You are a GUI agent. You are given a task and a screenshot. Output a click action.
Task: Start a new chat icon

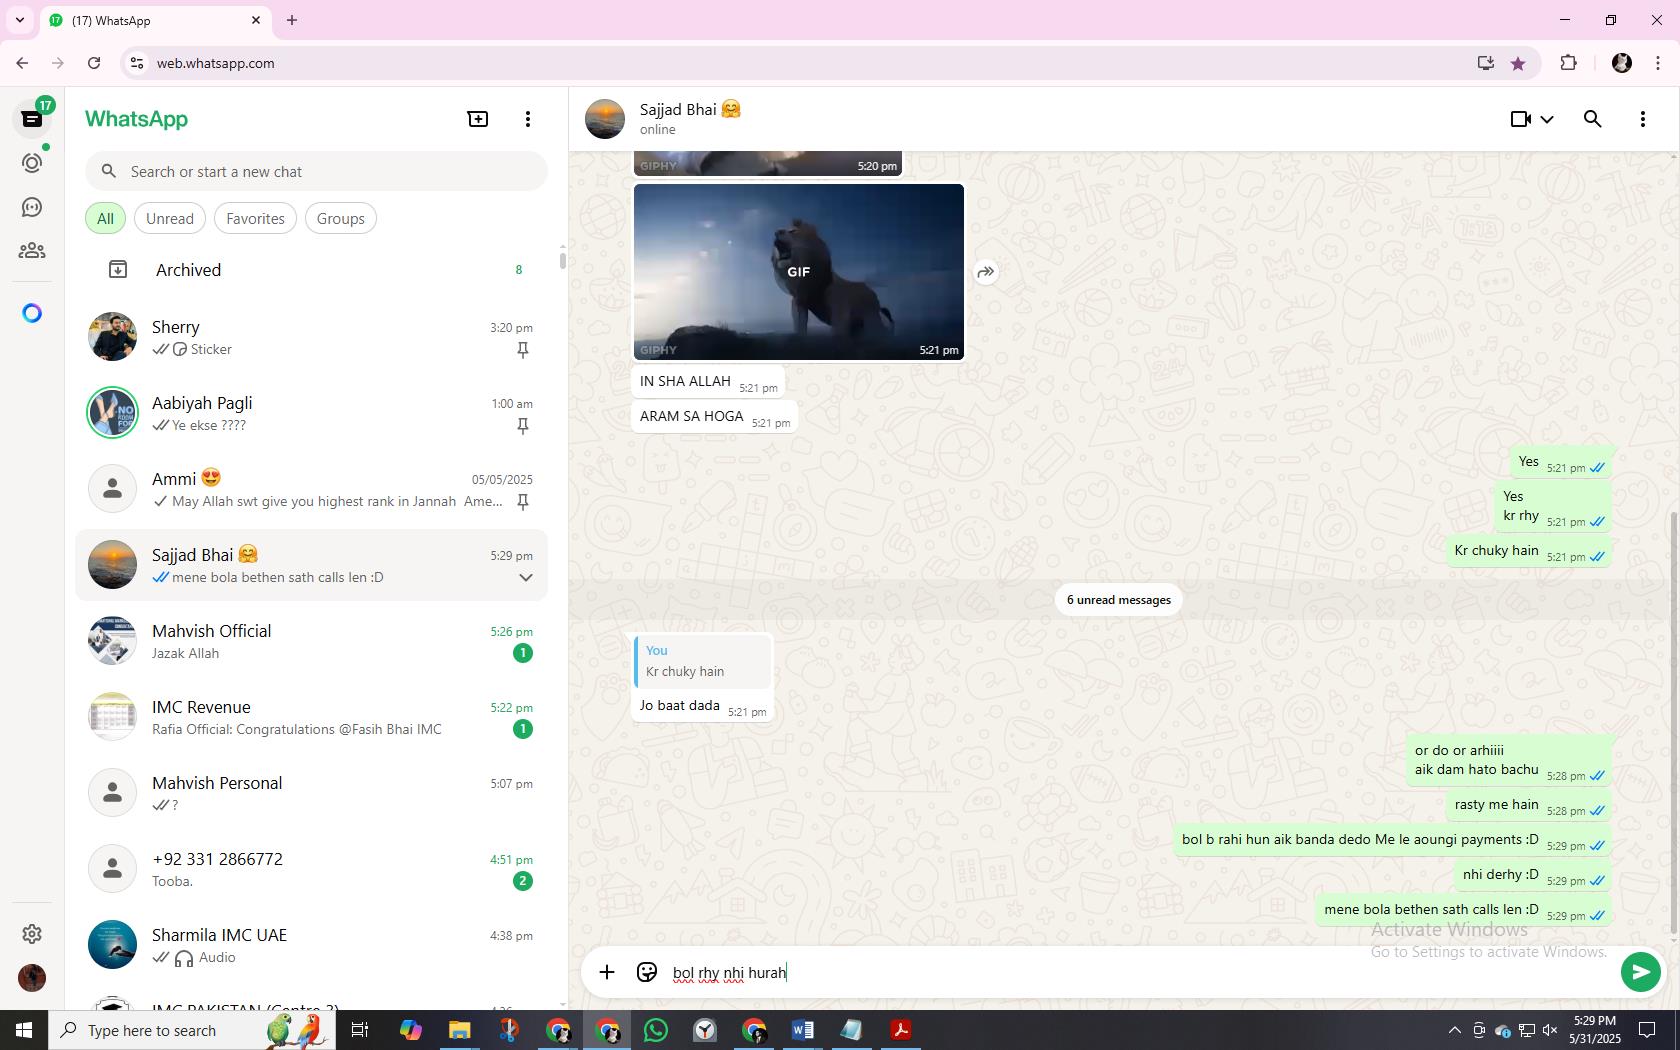point(478,119)
